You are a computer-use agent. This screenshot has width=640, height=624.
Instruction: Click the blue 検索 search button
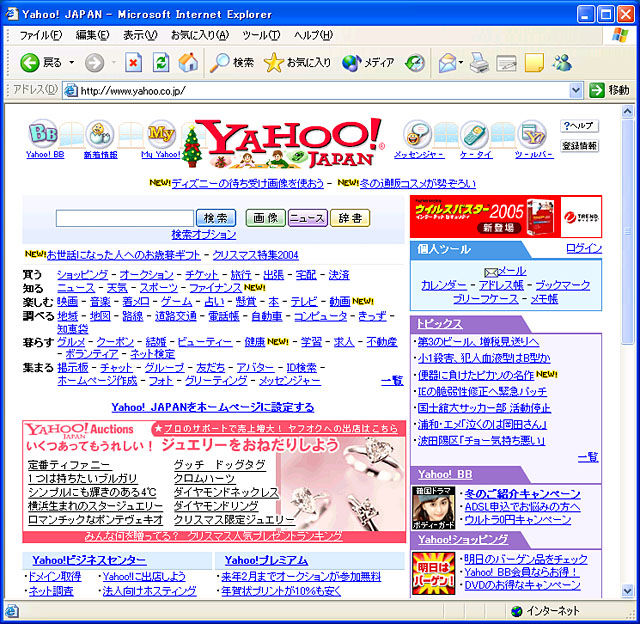[x=216, y=218]
